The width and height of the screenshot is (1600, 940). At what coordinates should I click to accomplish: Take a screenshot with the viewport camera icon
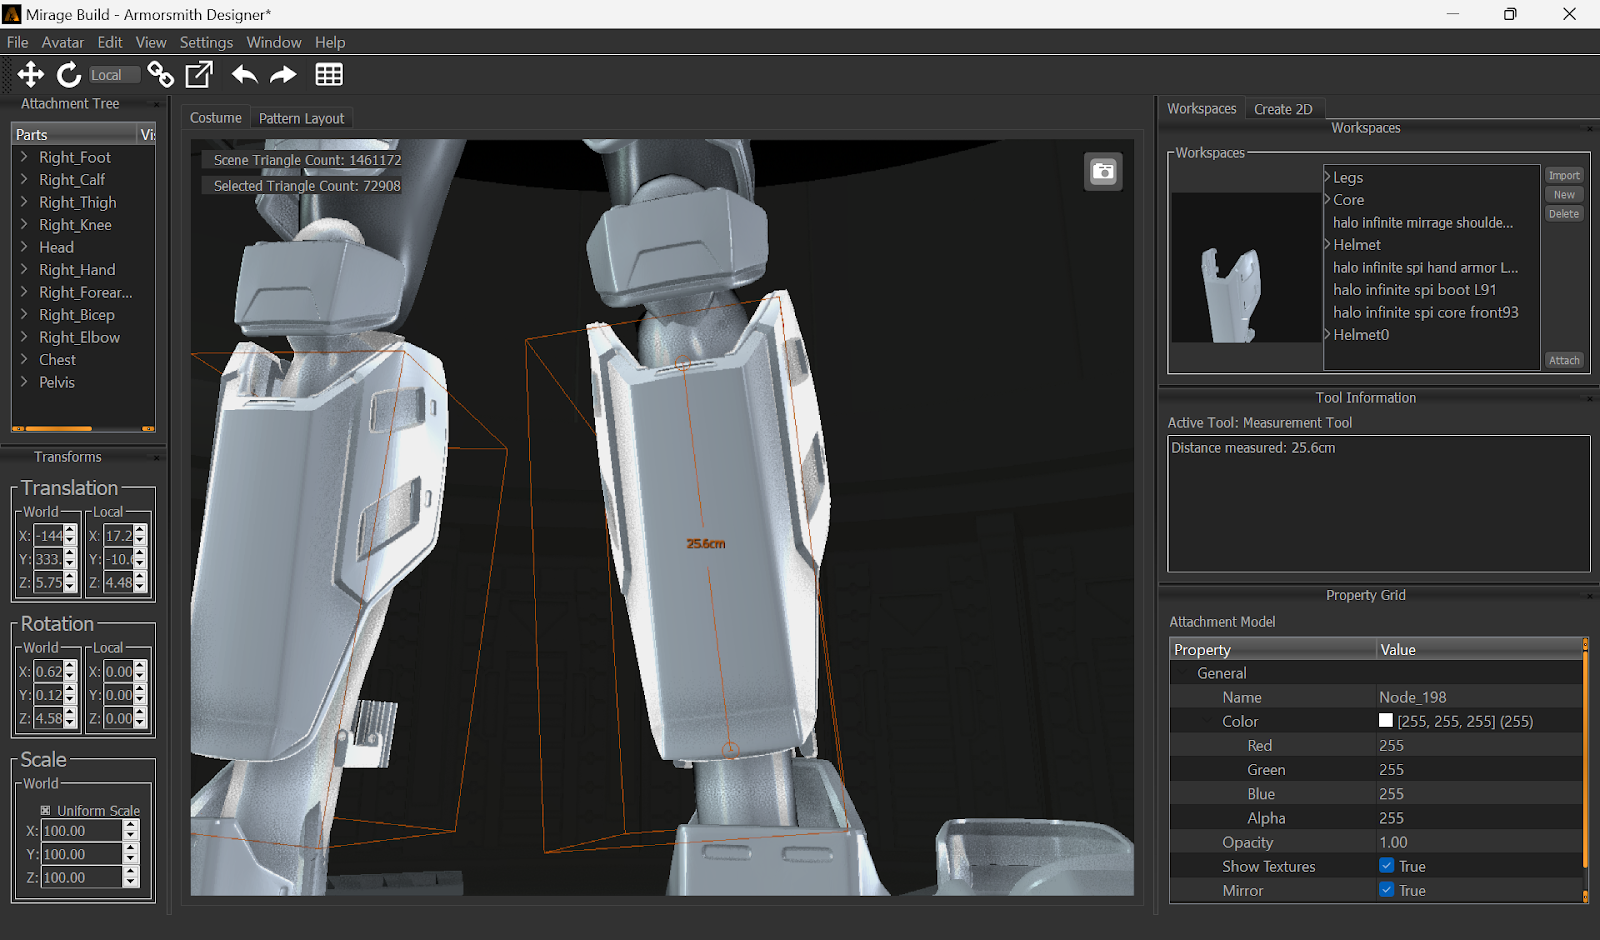click(1103, 171)
